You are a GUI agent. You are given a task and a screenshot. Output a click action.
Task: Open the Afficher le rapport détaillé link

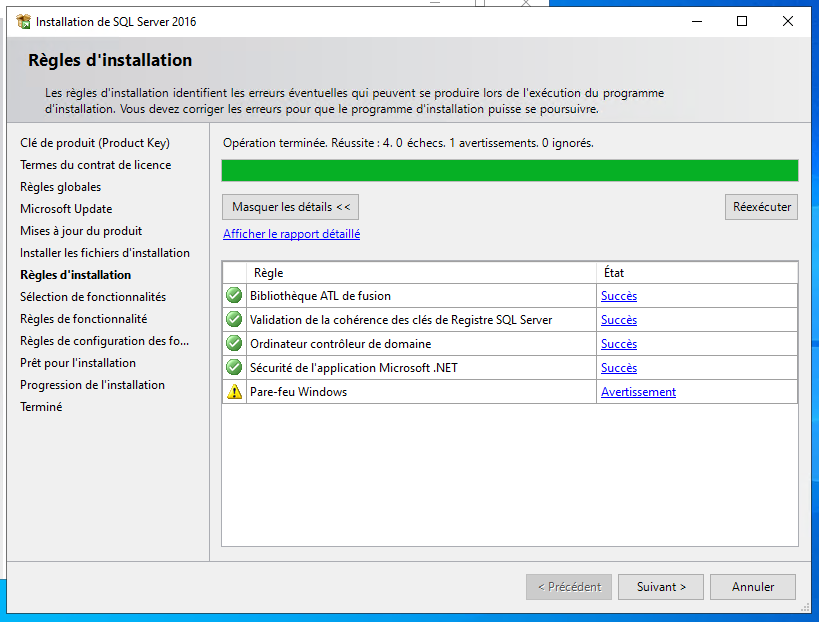pyautogui.click(x=291, y=234)
